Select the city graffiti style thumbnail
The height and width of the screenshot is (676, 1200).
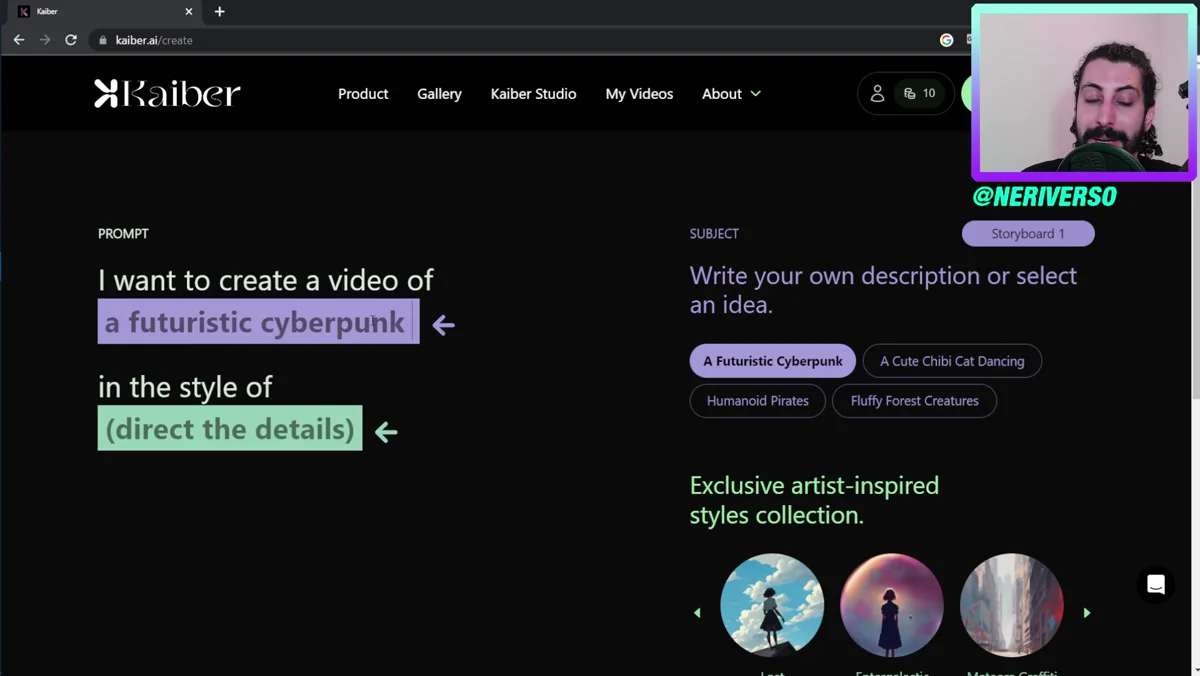pos(1011,605)
